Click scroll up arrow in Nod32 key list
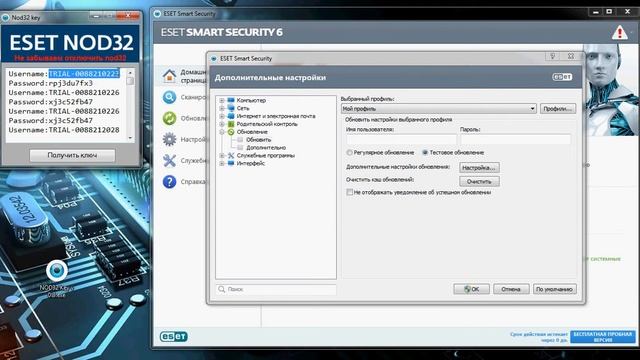This screenshot has width=640, height=360. [x=130, y=73]
